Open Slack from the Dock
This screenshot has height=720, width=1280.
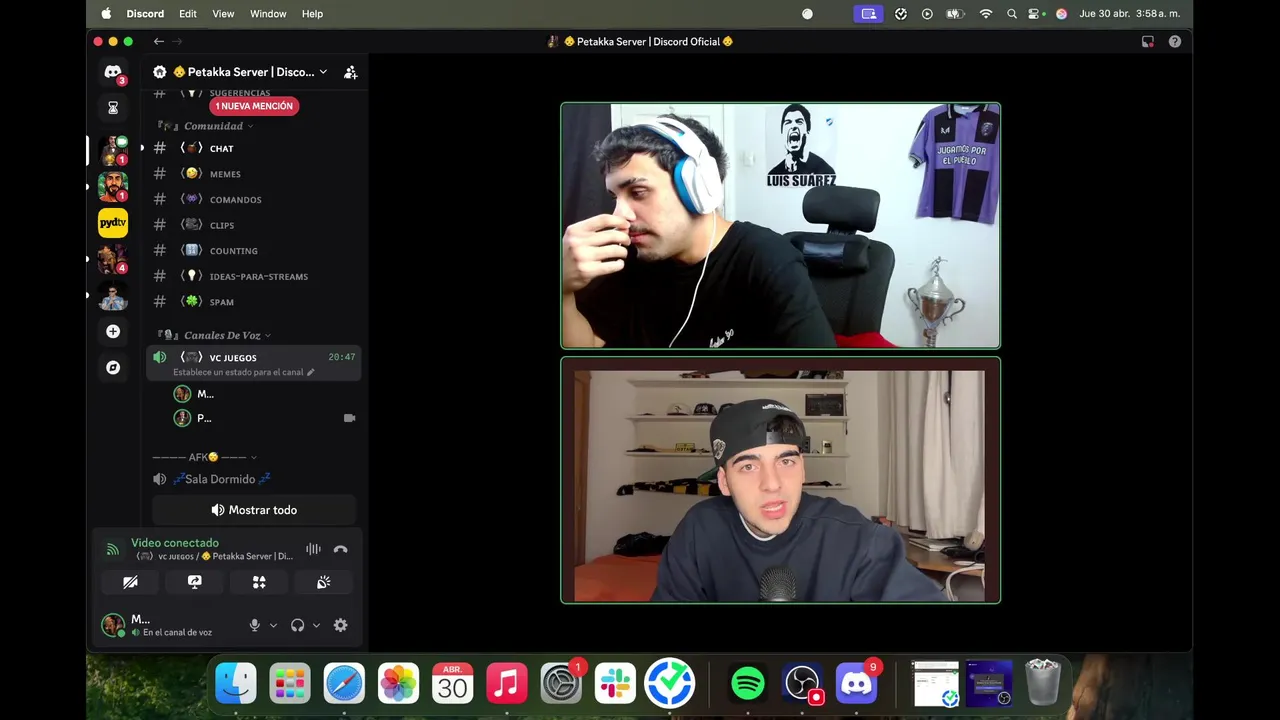[615, 684]
